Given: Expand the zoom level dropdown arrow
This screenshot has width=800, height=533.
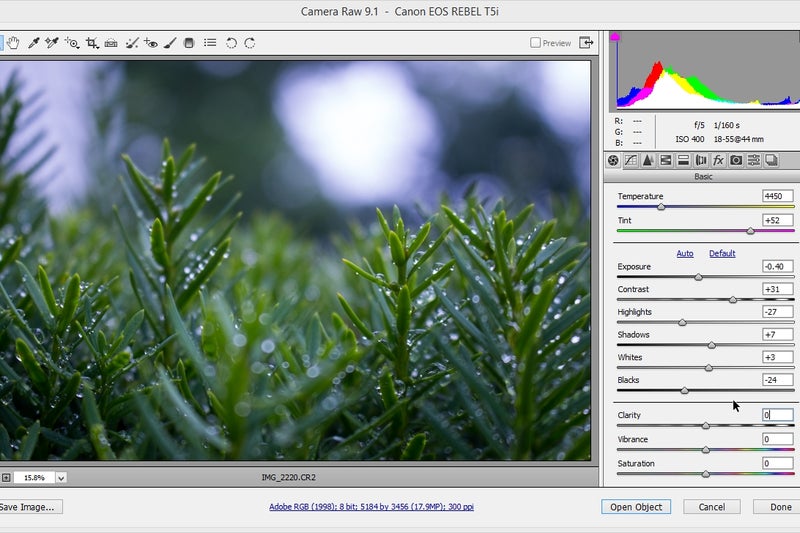Looking at the screenshot, I should click(61, 478).
